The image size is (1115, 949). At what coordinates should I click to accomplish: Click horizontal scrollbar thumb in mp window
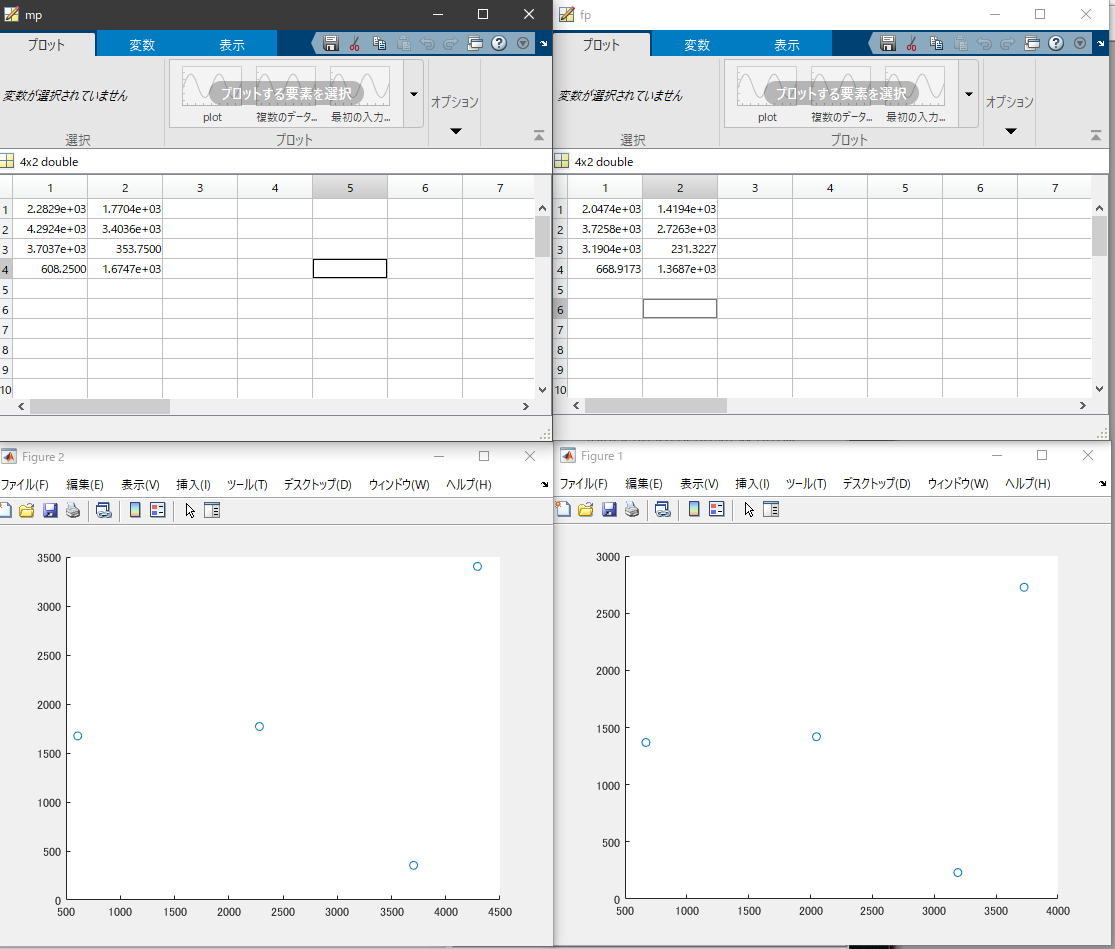100,406
